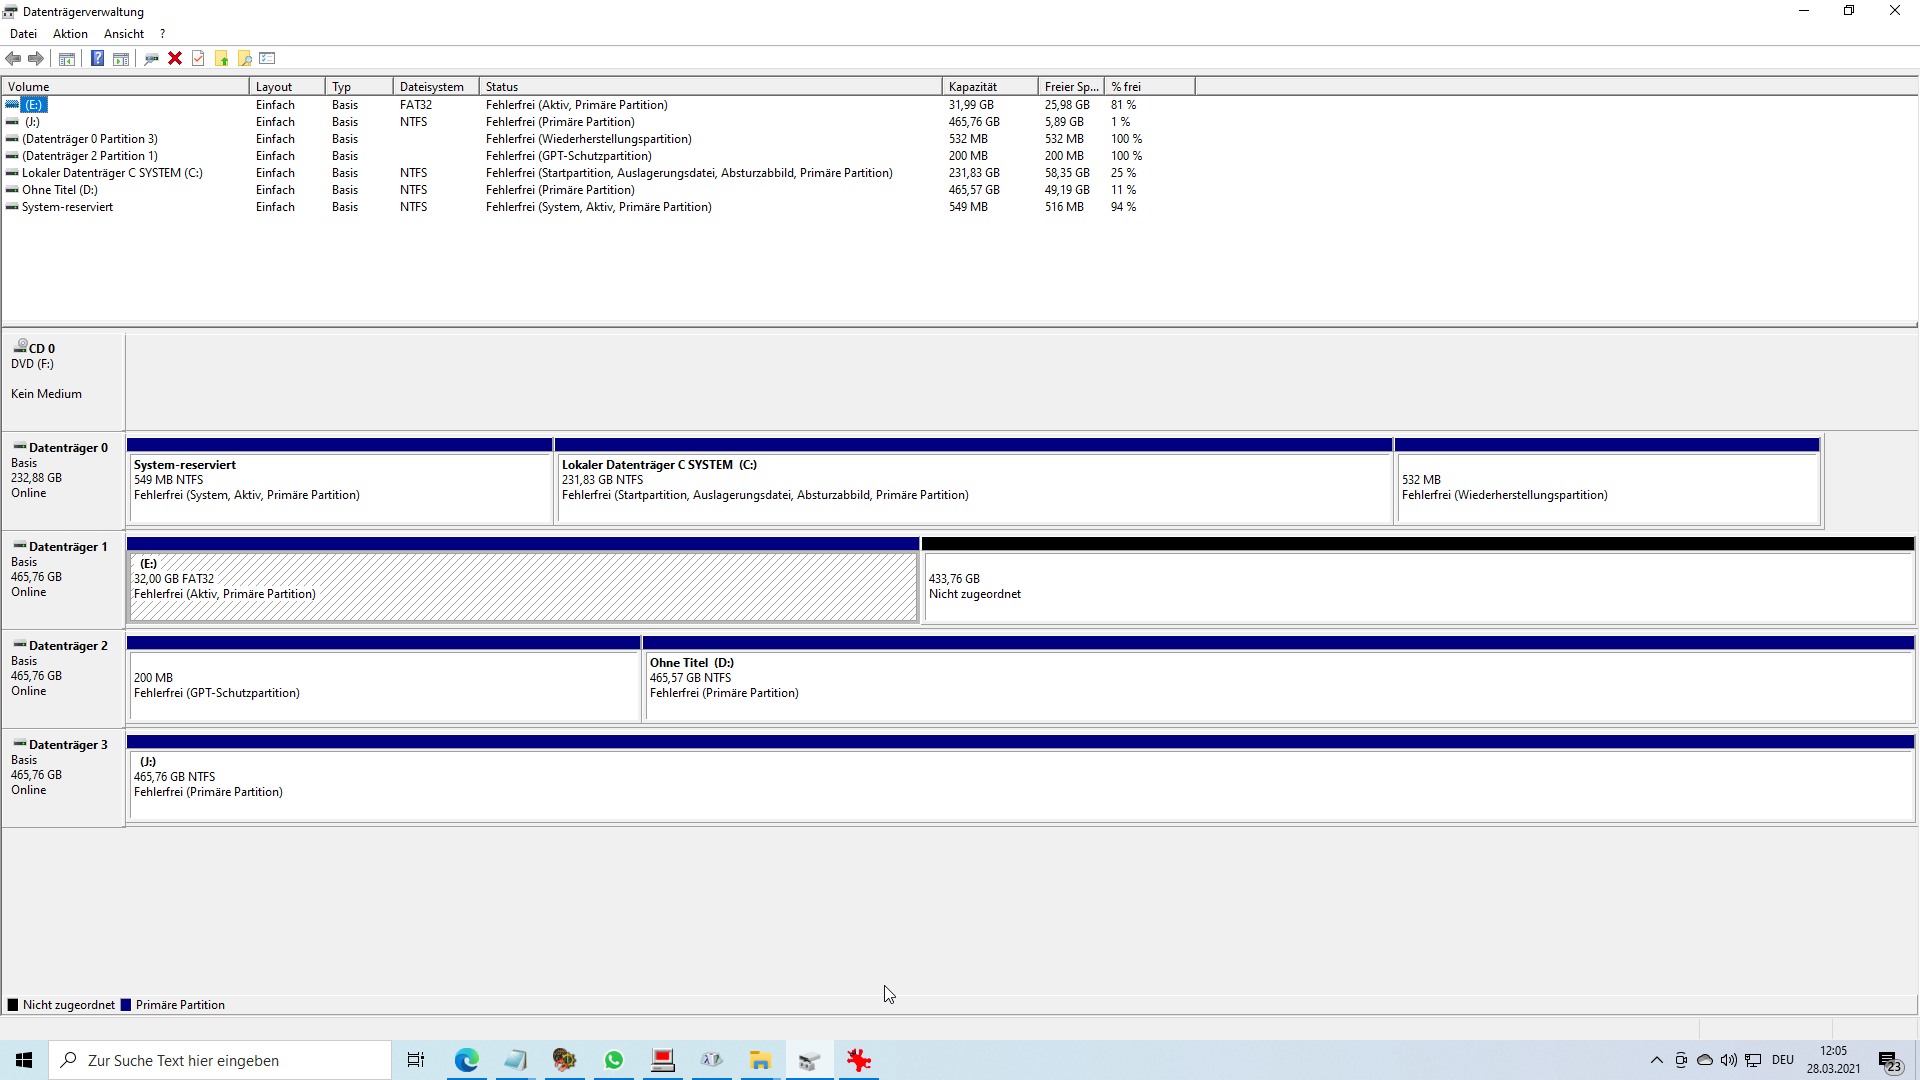Click the folder with green arrow icon
The width and height of the screenshot is (1920, 1080).
click(221, 58)
